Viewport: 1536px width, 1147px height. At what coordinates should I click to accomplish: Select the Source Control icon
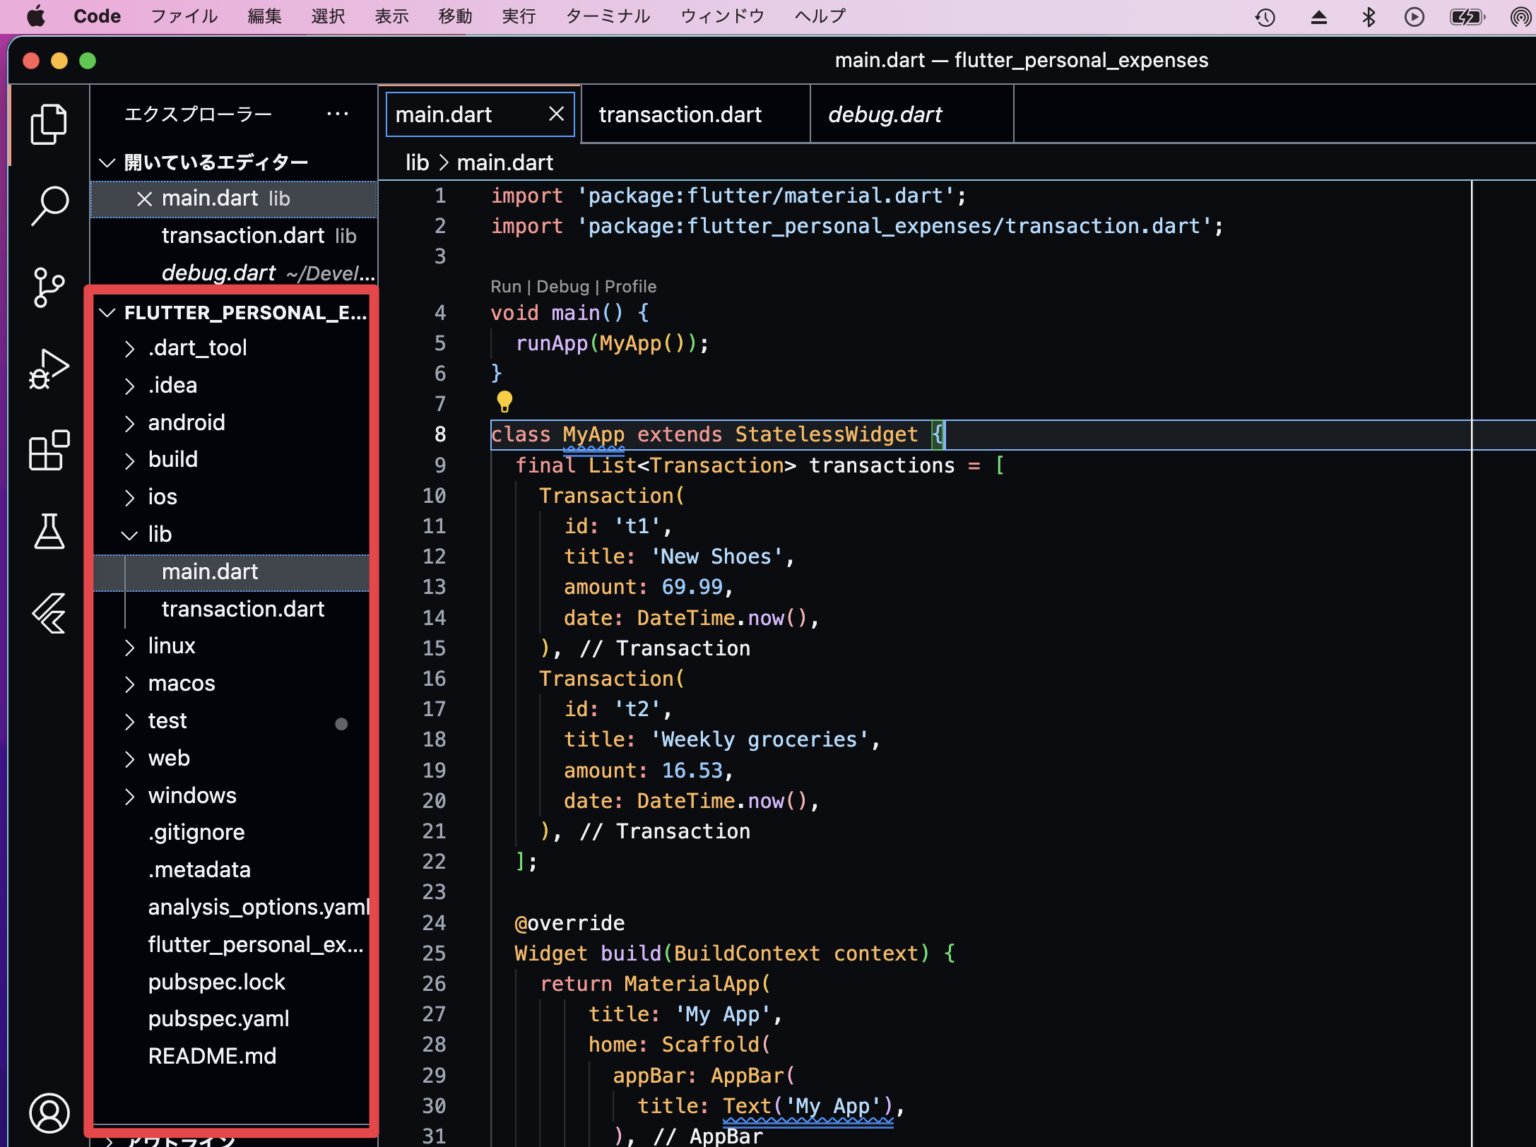coord(47,288)
